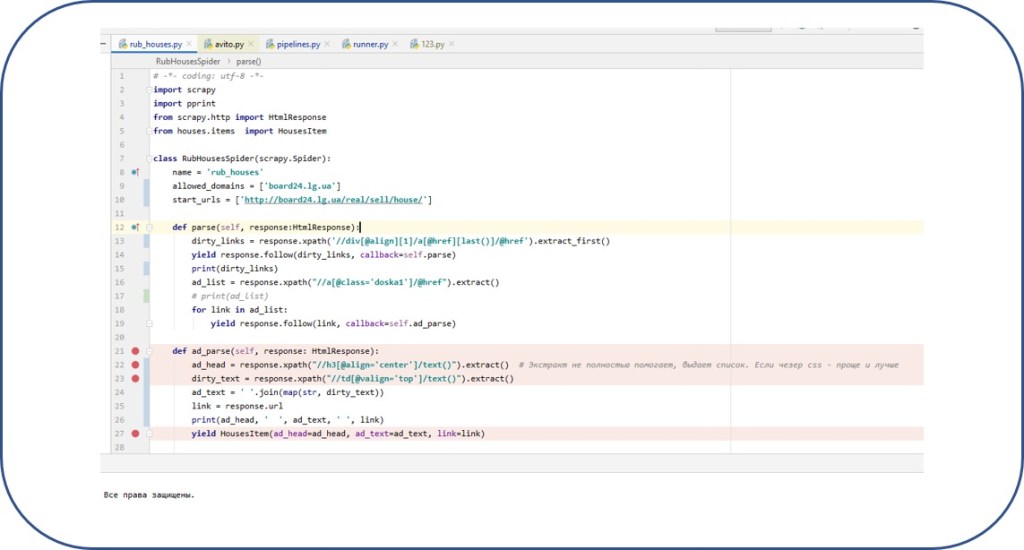
Task: Click RubHousesSpider in the breadcrumb bar
Action: (187, 61)
